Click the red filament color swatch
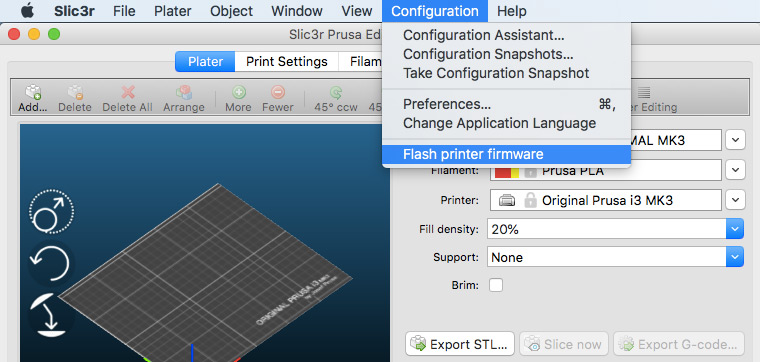 pyautogui.click(x=503, y=172)
